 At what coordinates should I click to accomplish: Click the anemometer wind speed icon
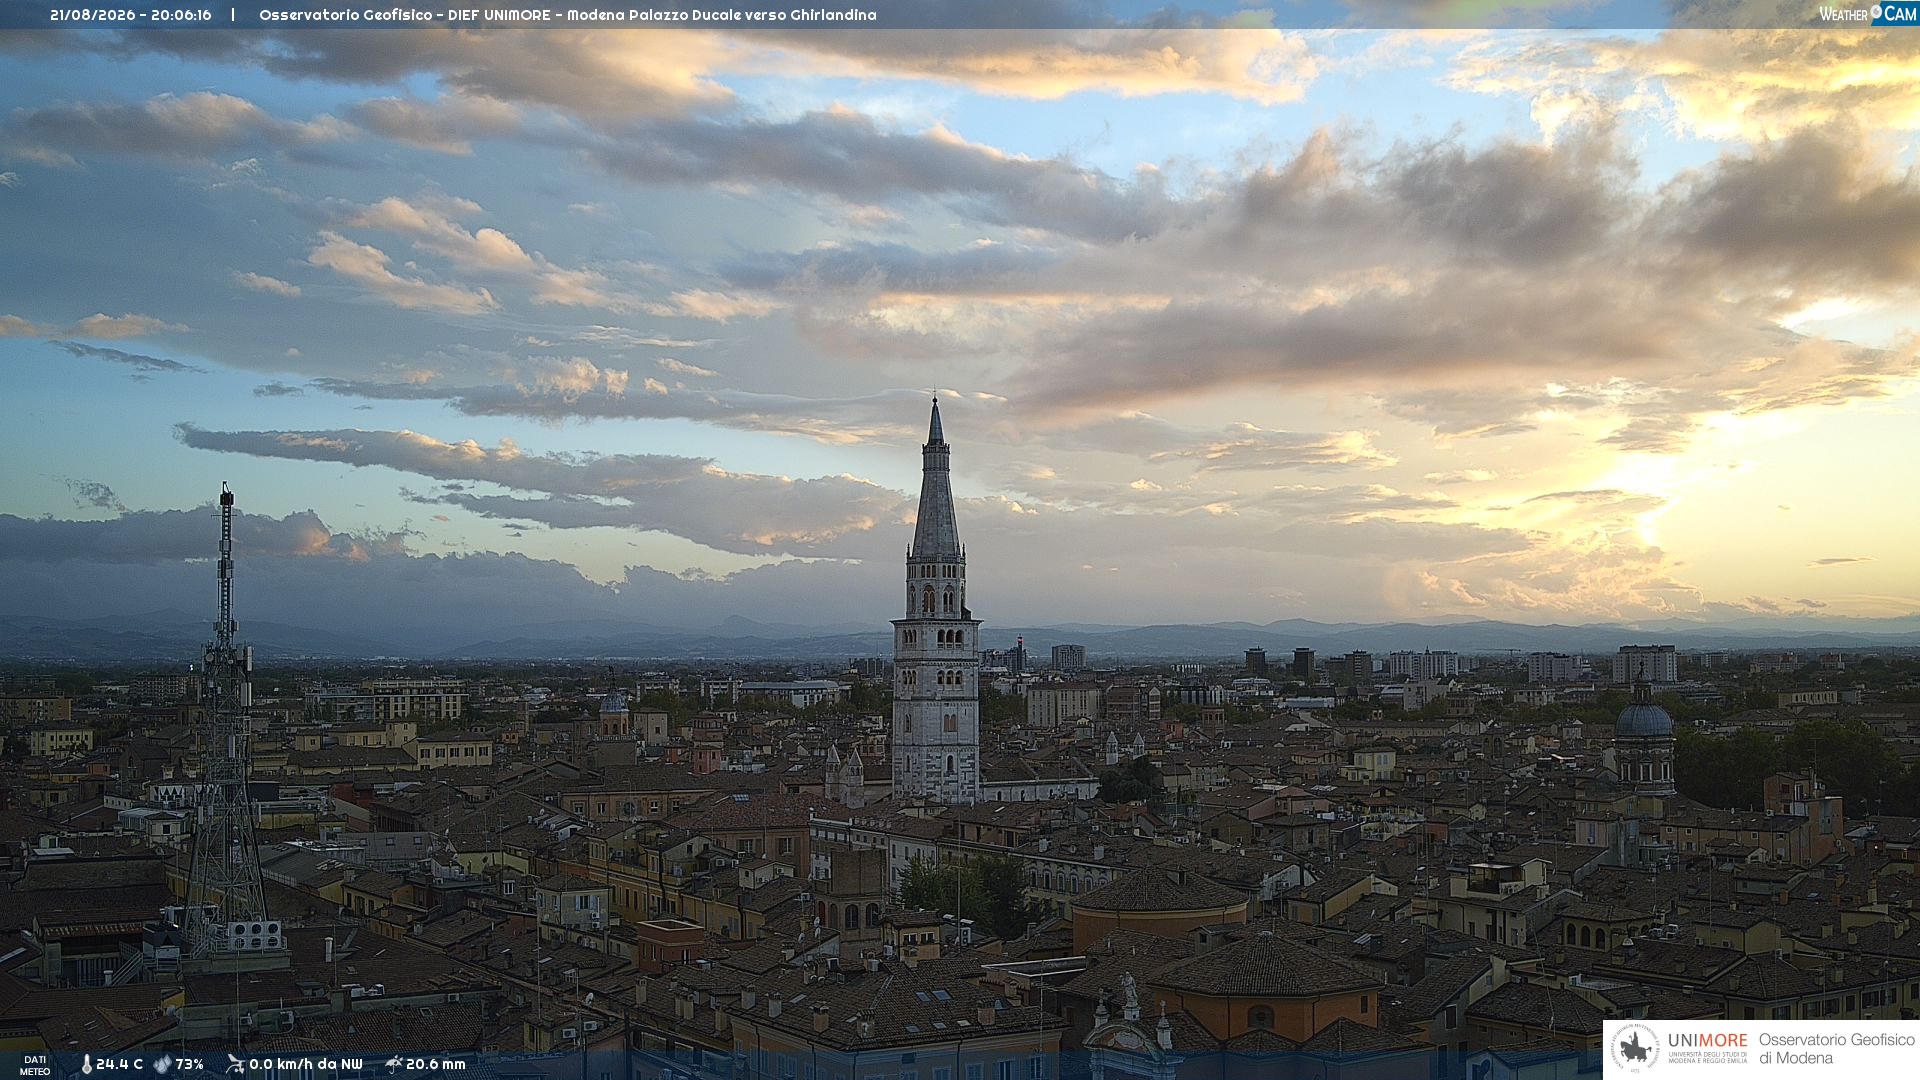coord(235,1065)
